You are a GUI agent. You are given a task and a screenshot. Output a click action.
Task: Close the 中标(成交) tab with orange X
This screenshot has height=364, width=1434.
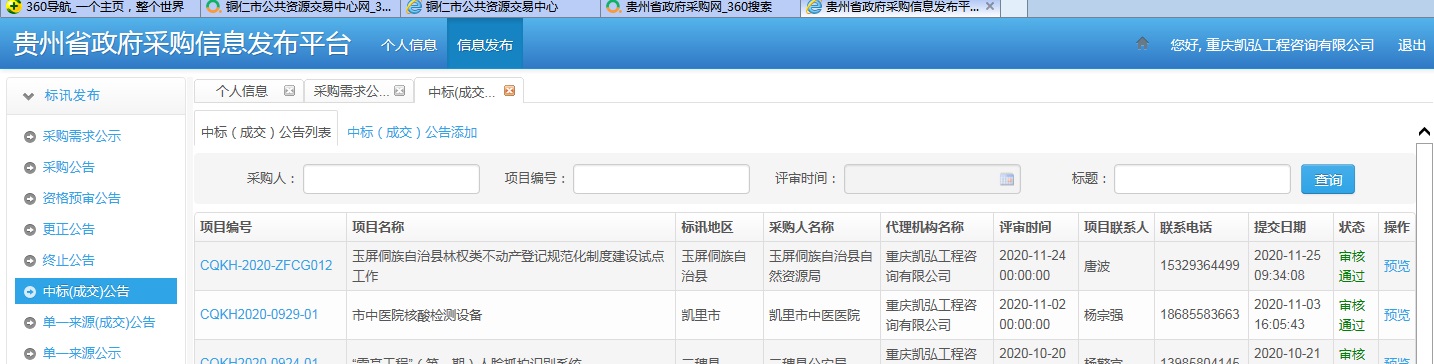tap(509, 91)
